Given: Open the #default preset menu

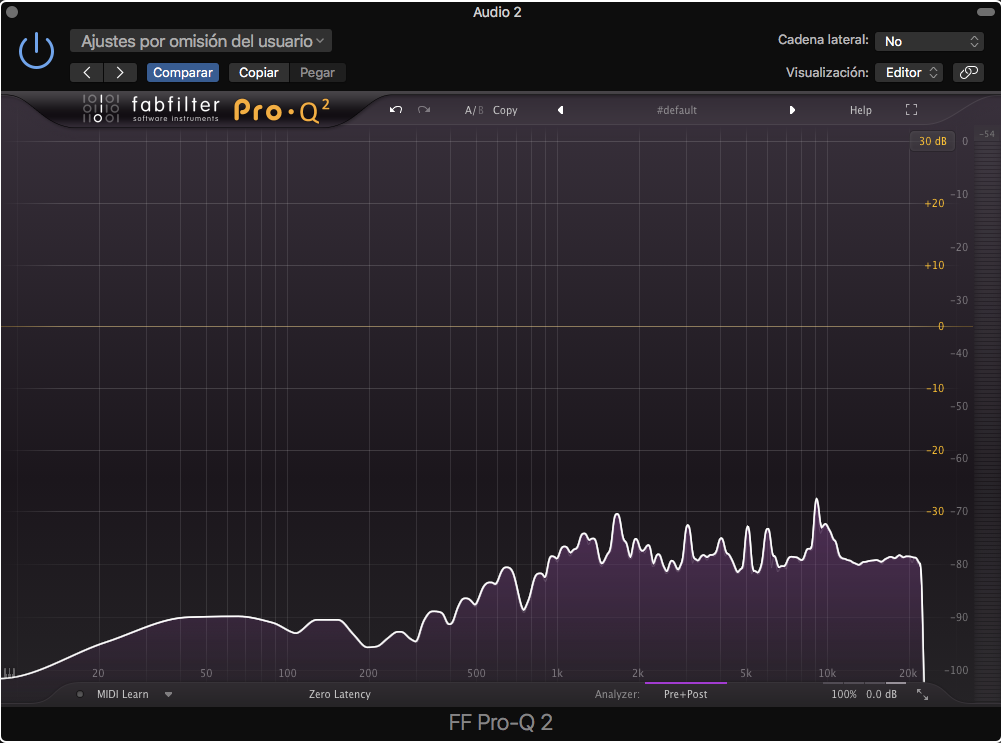Looking at the screenshot, I should pyautogui.click(x=676, y=110).
